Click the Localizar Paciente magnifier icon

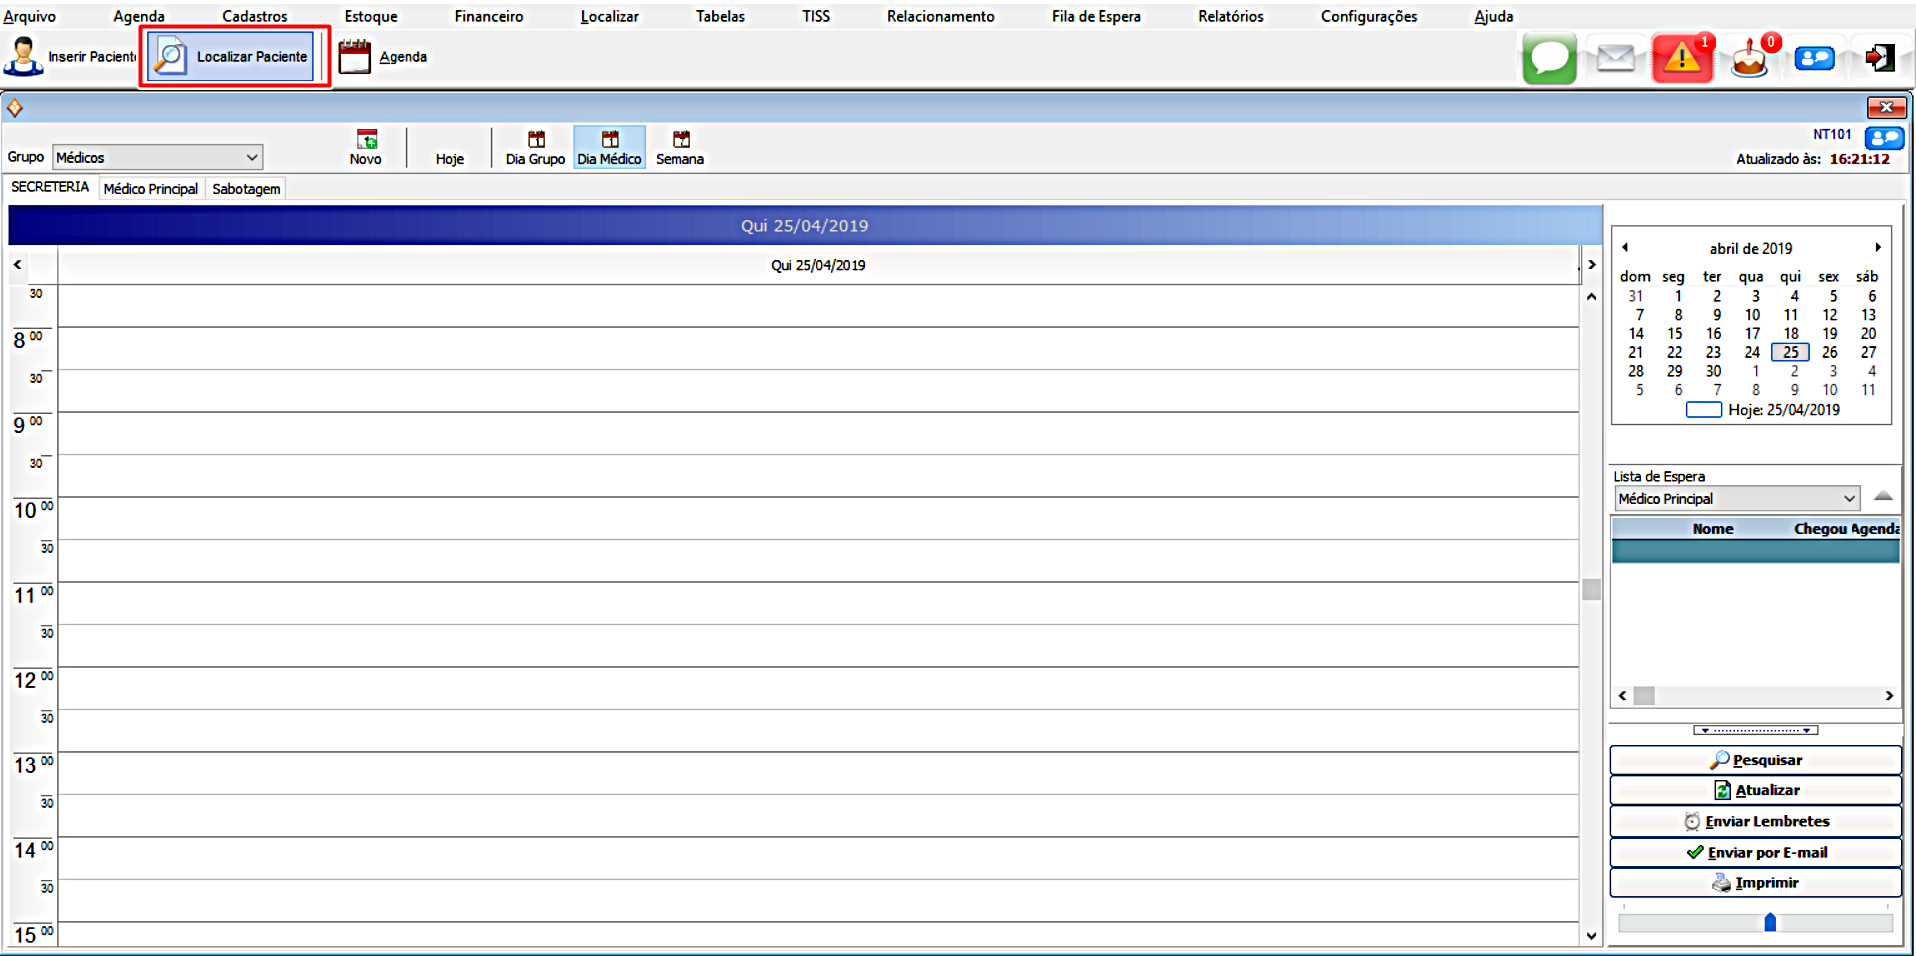pyautogui.click(x=170, y=57)
